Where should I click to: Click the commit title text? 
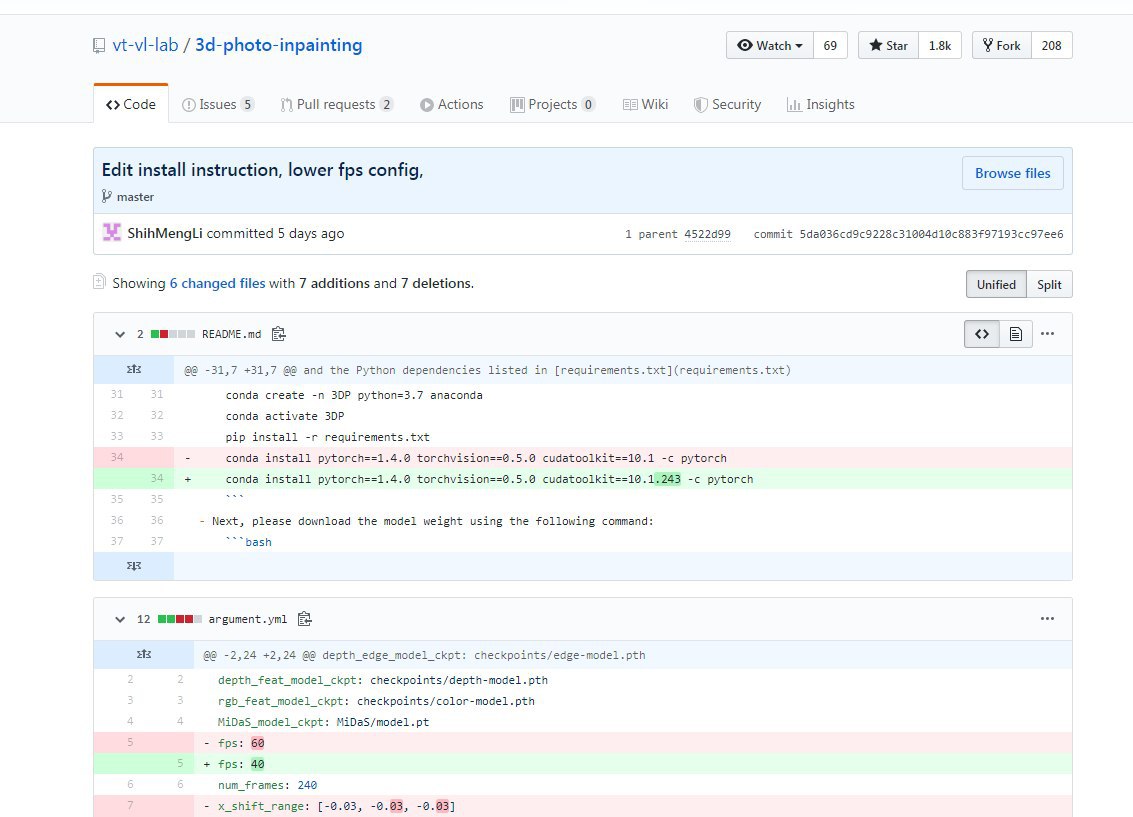click(262, 170)
